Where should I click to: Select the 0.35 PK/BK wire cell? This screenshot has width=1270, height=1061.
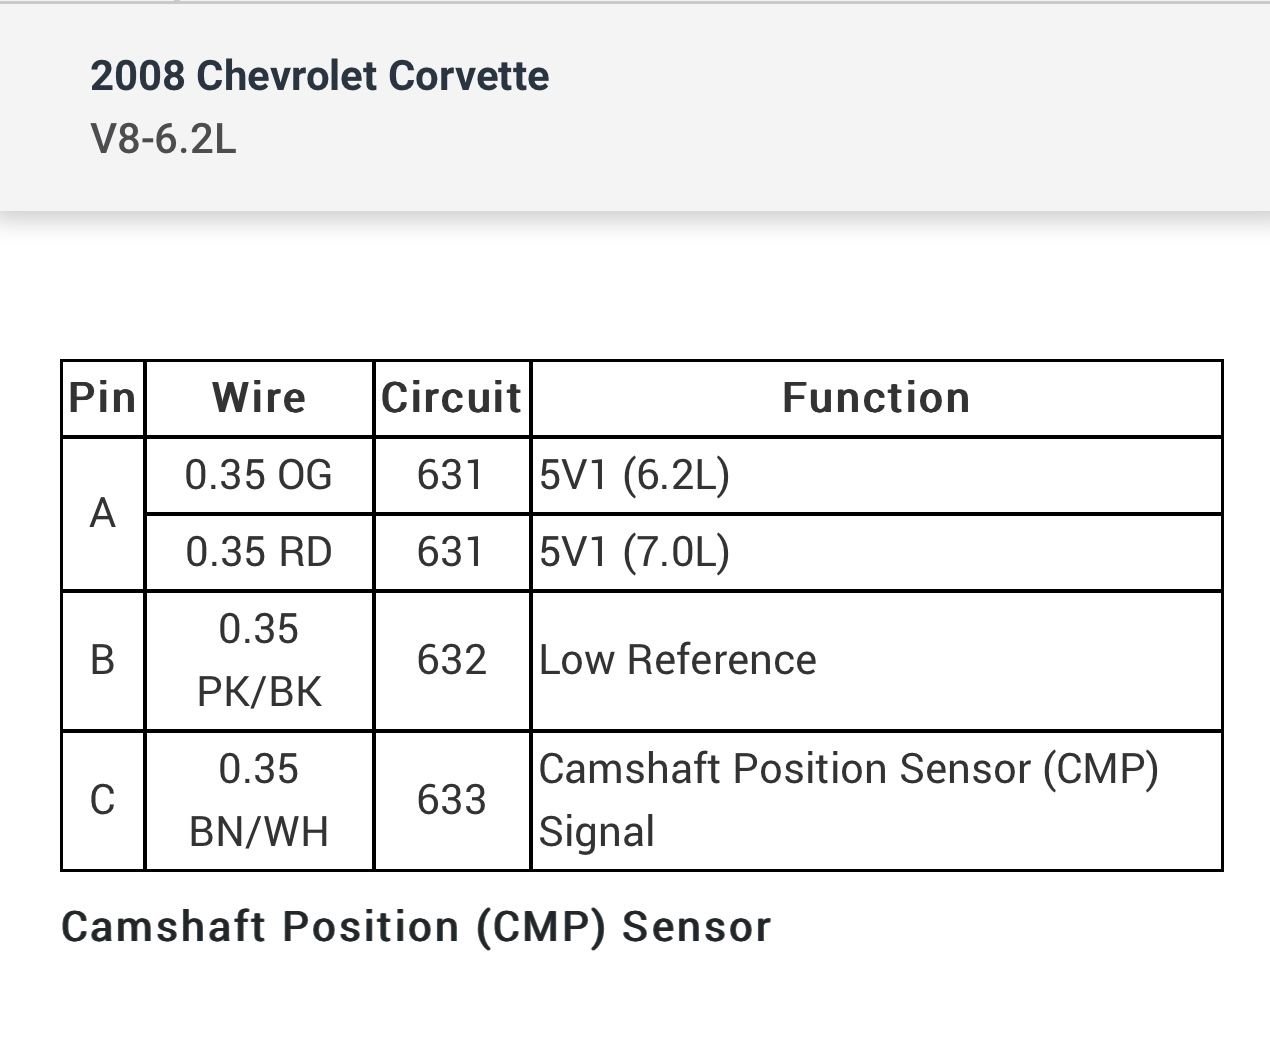pyautogui.click(x=259, y=660)
